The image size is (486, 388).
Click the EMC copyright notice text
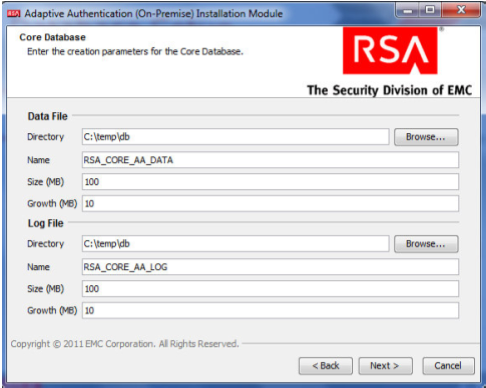125,344
